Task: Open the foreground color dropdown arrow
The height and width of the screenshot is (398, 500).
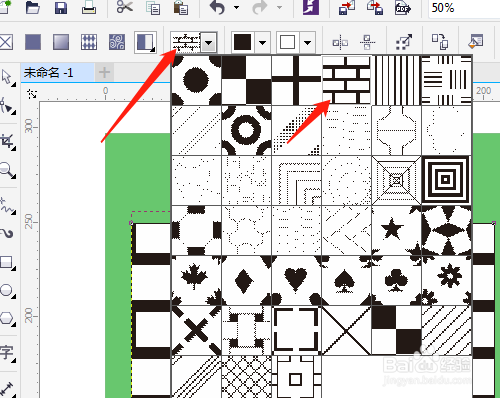Action: pyautogui.click(x=262, y=43)
